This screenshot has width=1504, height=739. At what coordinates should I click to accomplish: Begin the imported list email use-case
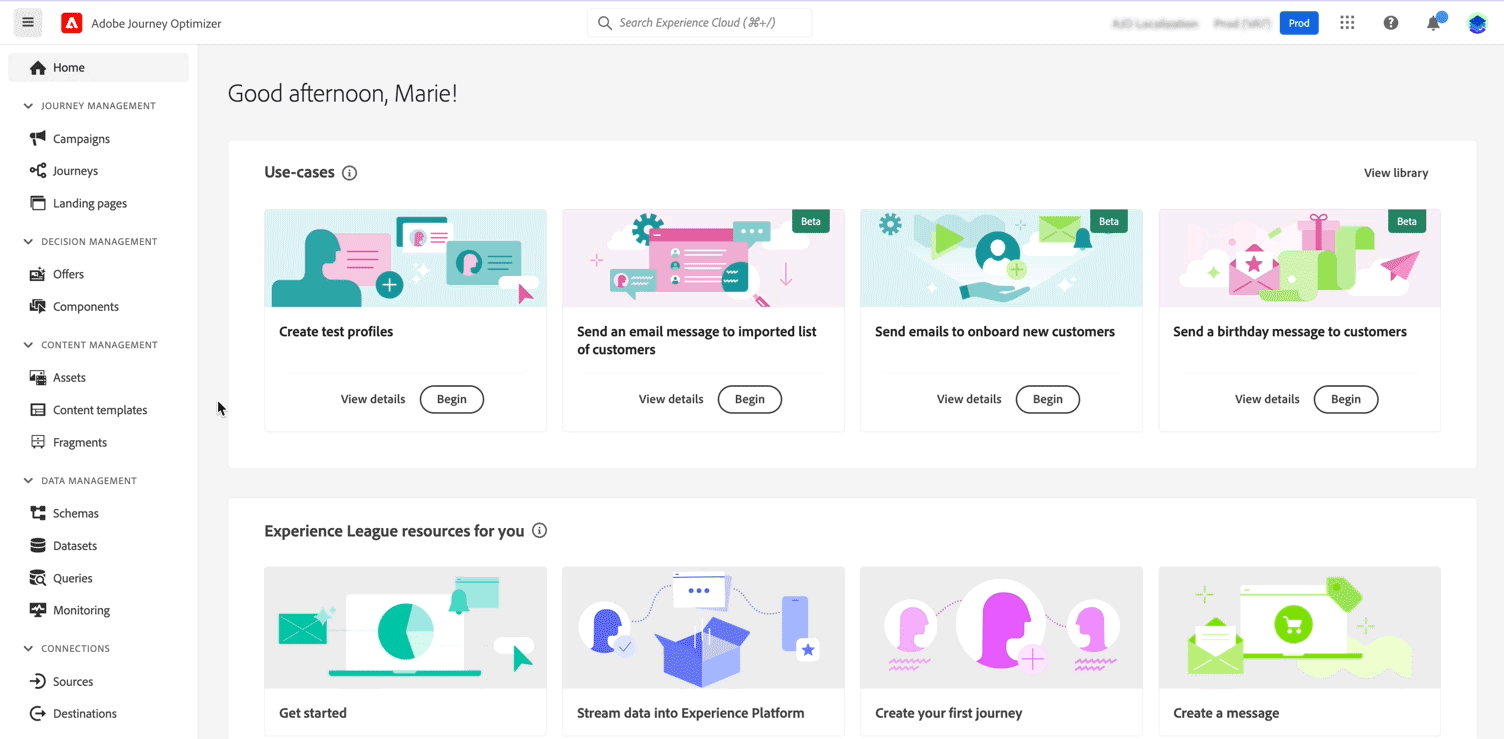pyautogui.click(x=750, y=399)
